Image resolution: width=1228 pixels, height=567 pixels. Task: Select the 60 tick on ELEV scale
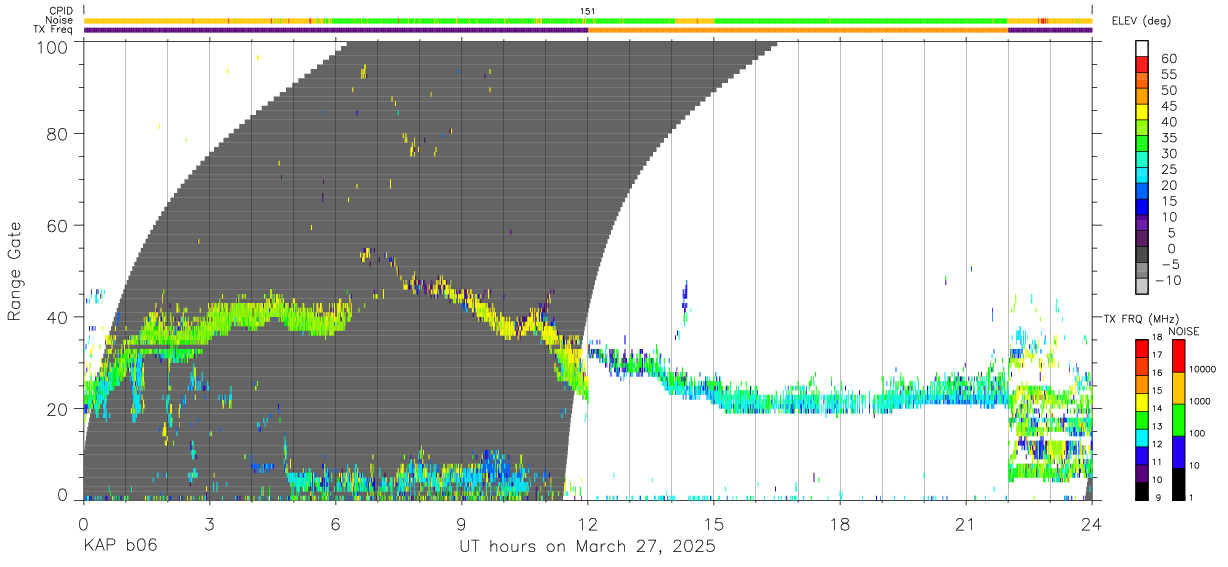click(1168, 59)
